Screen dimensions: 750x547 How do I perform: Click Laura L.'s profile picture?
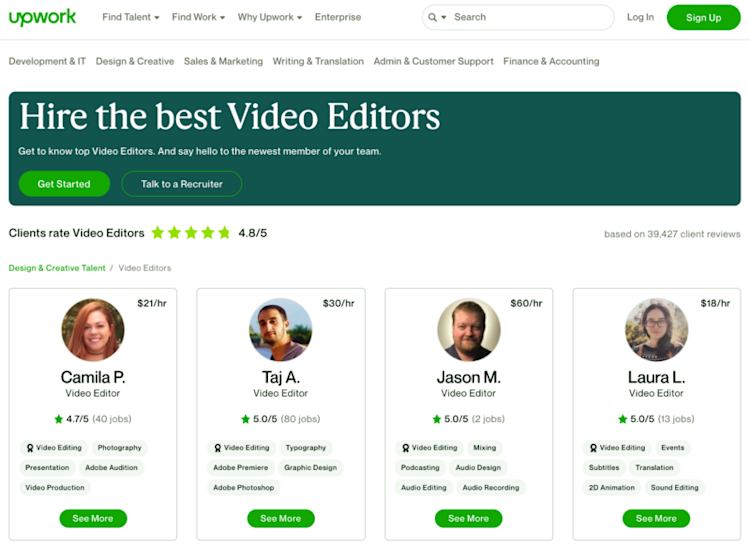[x=657, y=329]
